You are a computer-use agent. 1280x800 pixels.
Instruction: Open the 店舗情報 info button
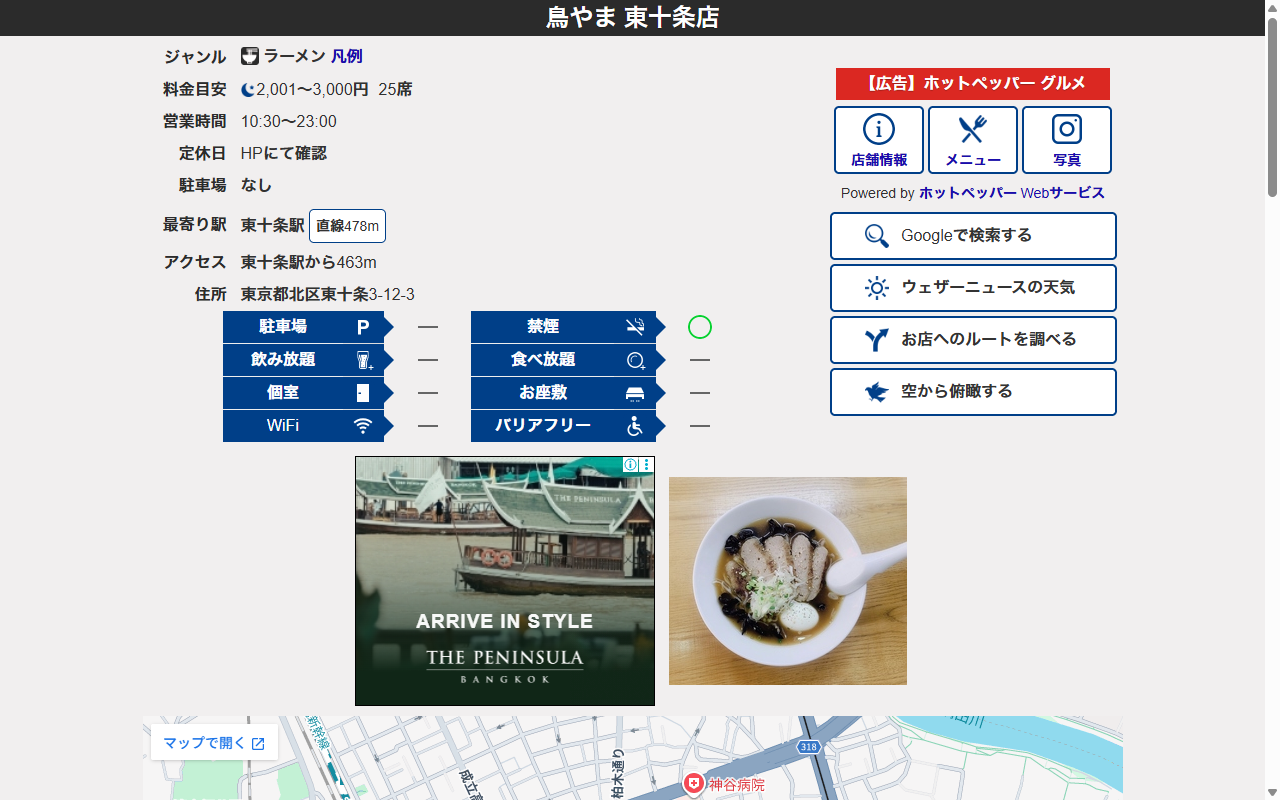tap(879, 140)
